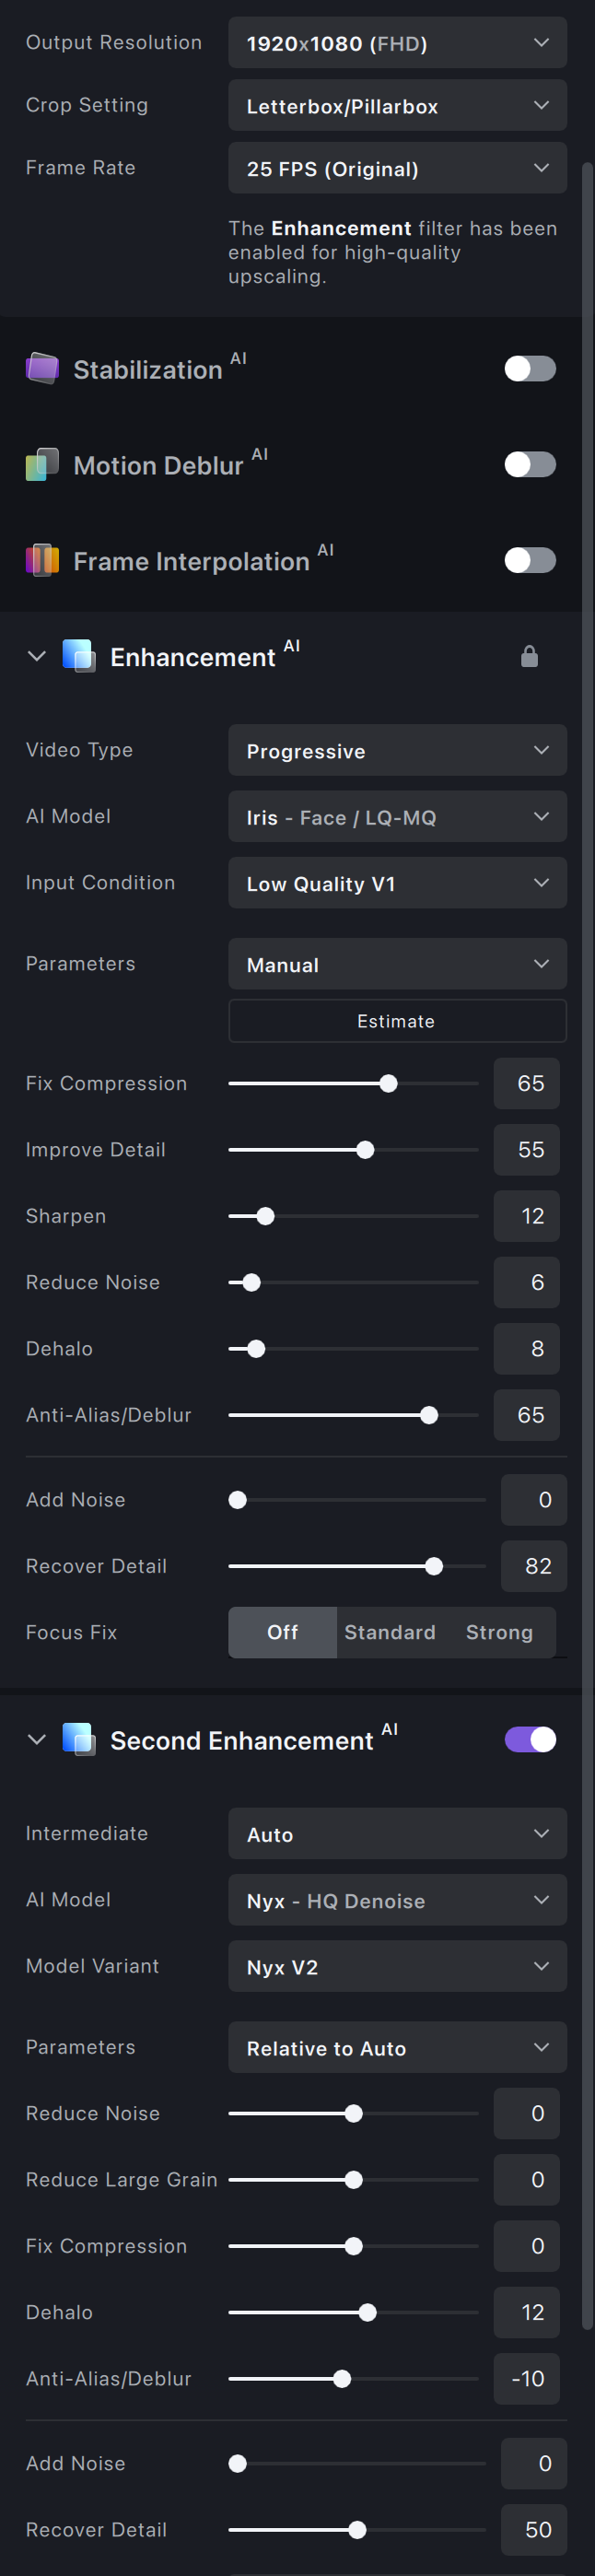Image resolution: width=595 pixels, height=2576 pixels.
Task: Open the Iris AI Model dropdown
Action: pos(397,817)
